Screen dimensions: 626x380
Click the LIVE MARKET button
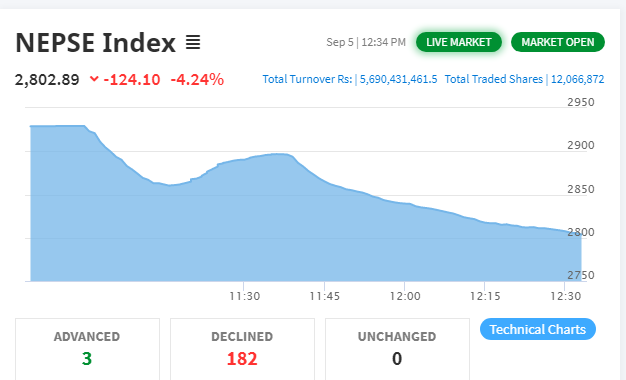point(459,42)
